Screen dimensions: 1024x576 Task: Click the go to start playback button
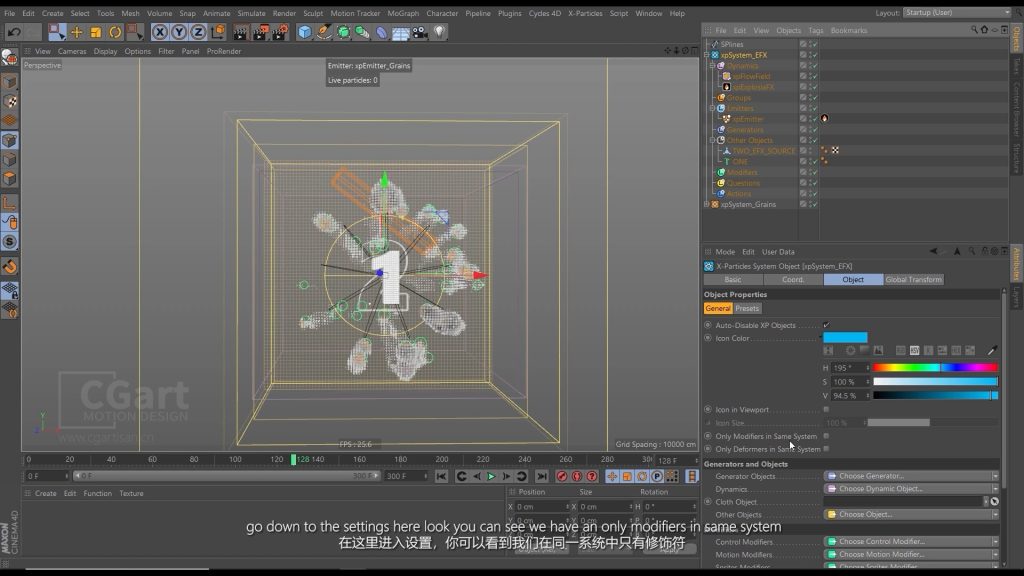pyautogui.click(x=441, y=476)
